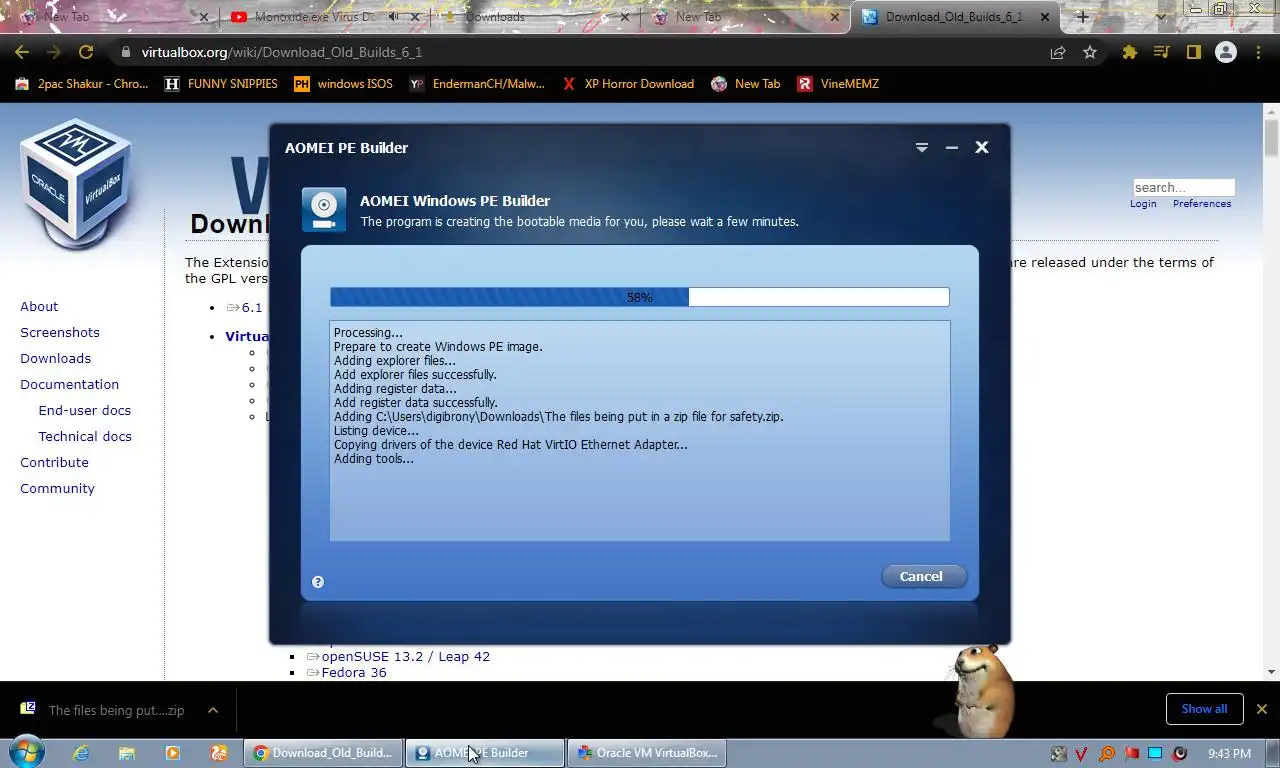Image resolution: width=1280 pixels, height=768 pixels.
Task: Close the downloads bar with the X
Action: [x=1261, y=709]
